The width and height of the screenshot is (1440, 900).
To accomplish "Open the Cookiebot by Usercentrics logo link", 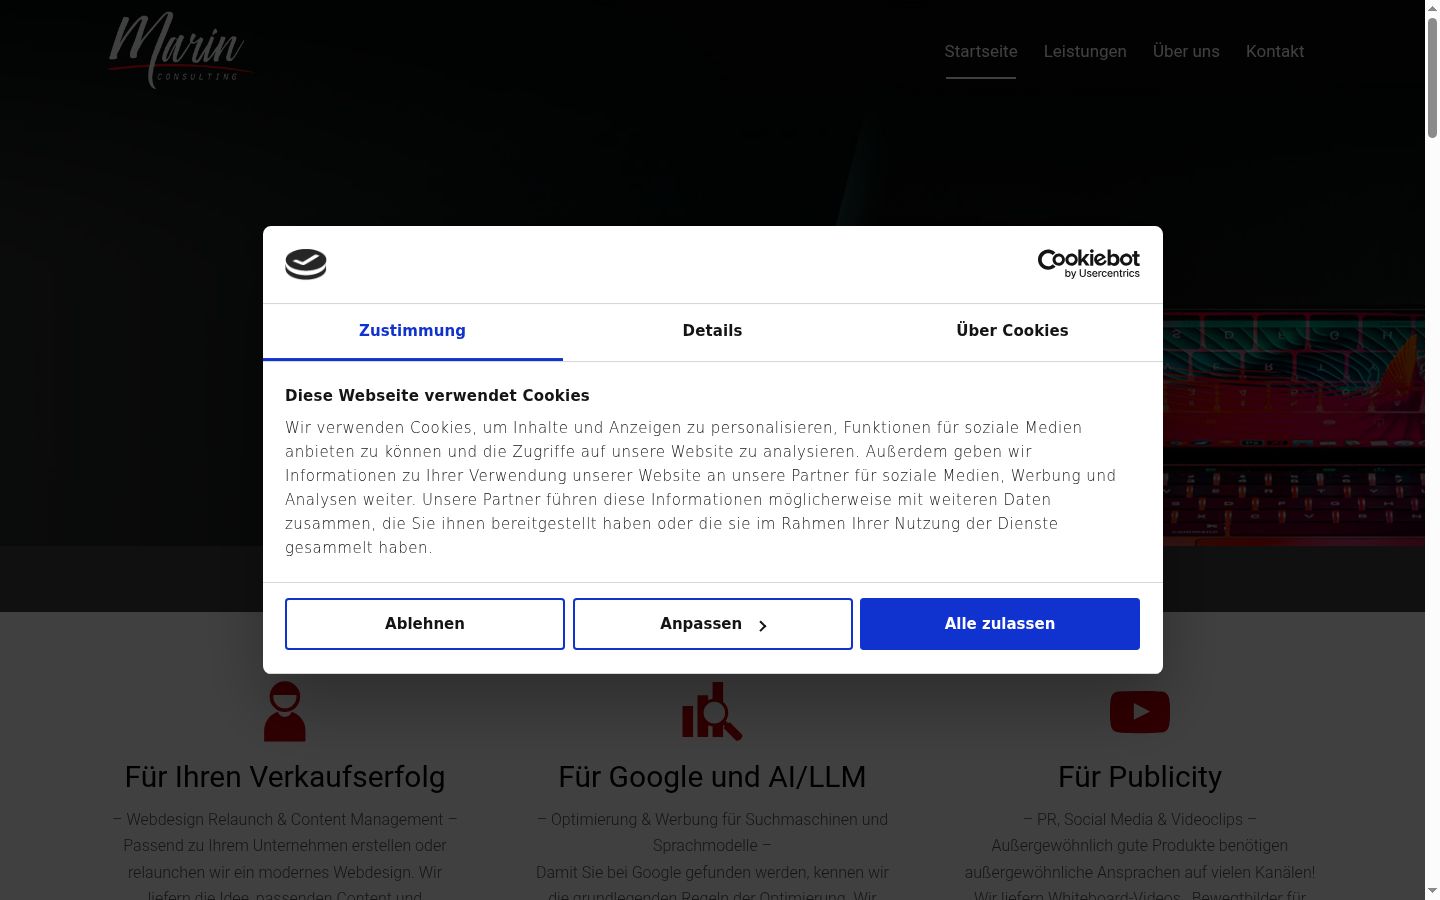I will coord(1088,264).
